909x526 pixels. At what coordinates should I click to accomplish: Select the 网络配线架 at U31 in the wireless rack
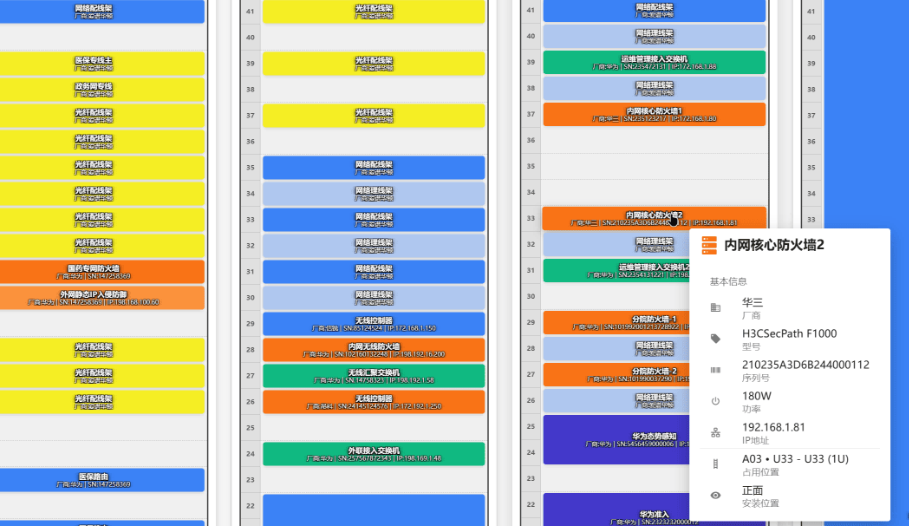374,272
